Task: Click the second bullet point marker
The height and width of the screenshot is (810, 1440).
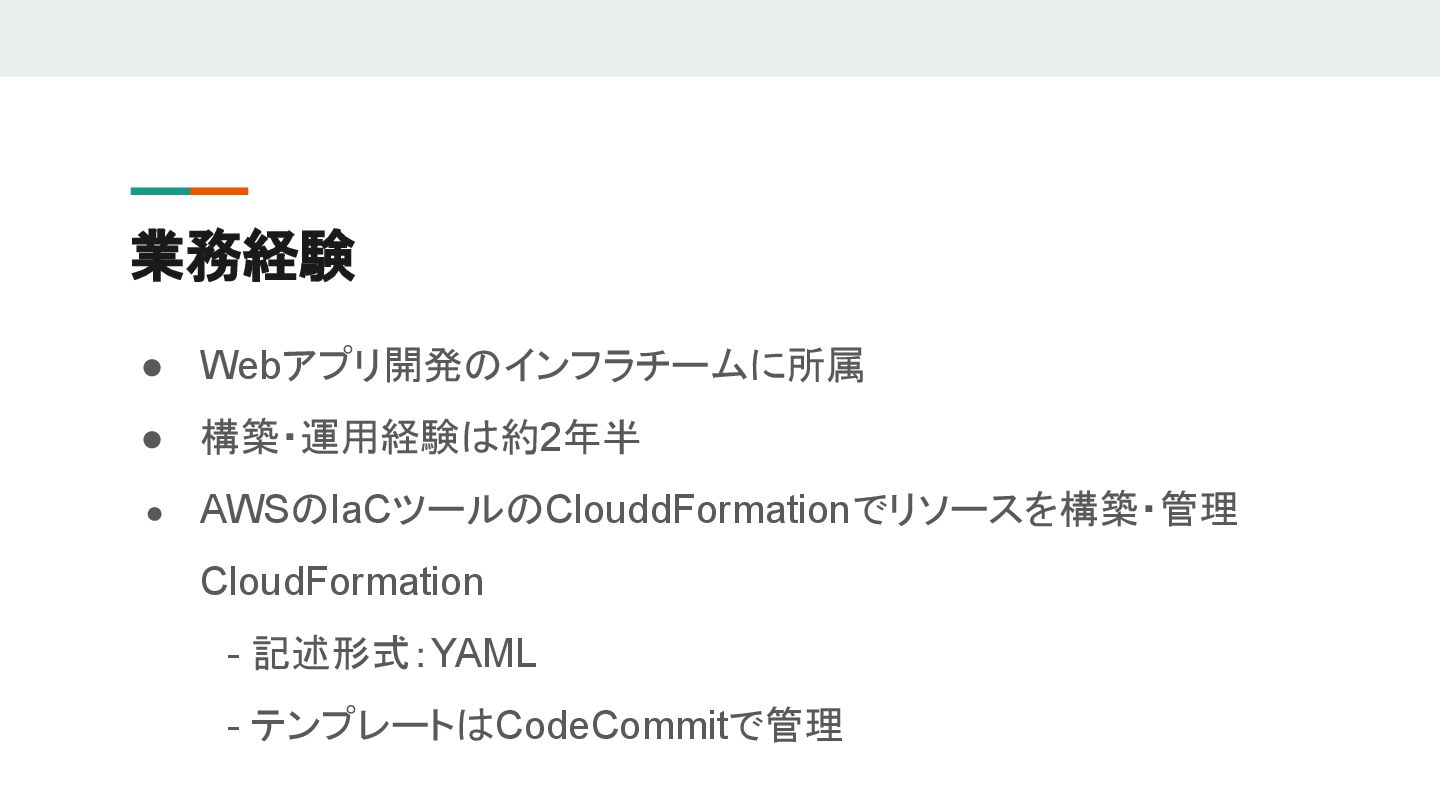Action: 153,440
